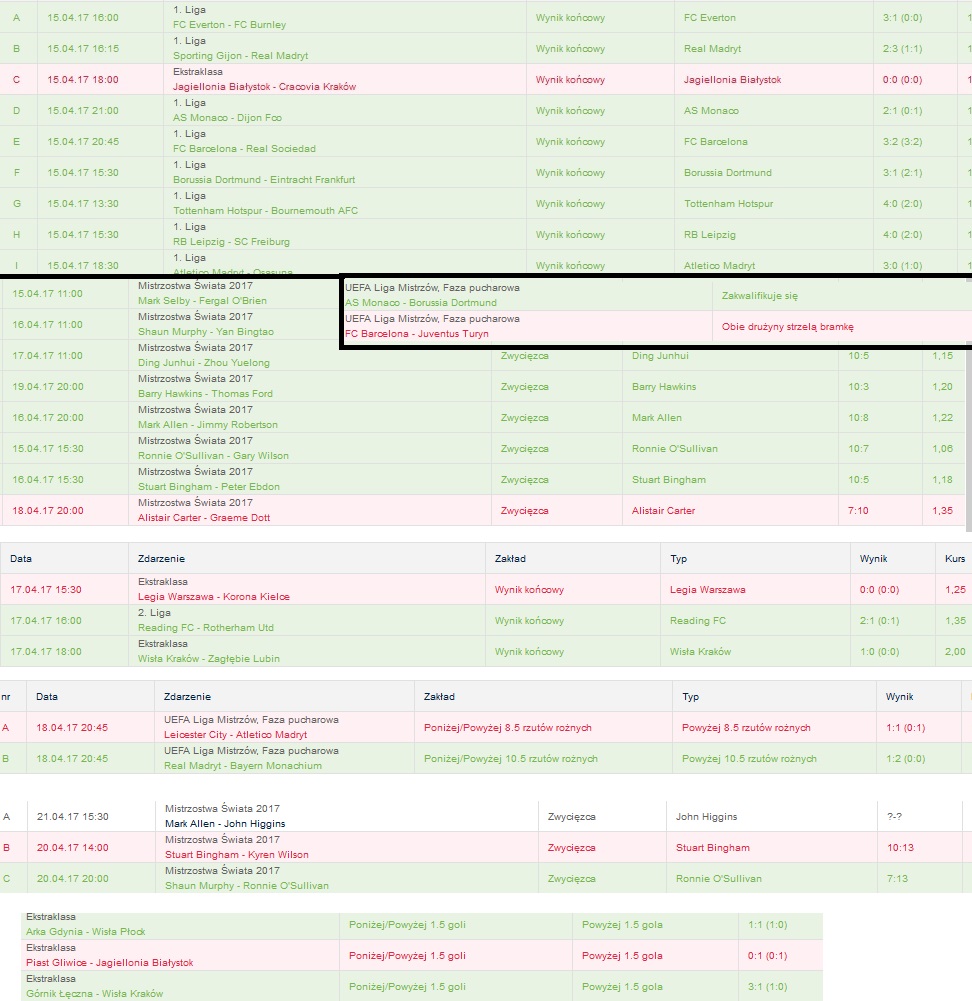Select the date 15.04.17 16:15

coord(83,49)
